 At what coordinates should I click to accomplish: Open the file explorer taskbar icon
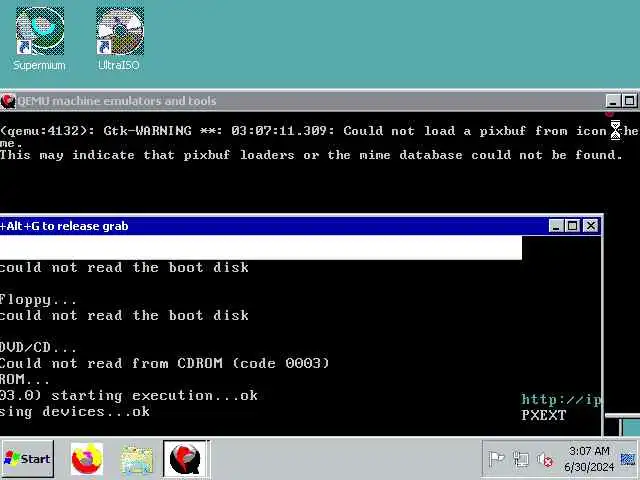137,459
